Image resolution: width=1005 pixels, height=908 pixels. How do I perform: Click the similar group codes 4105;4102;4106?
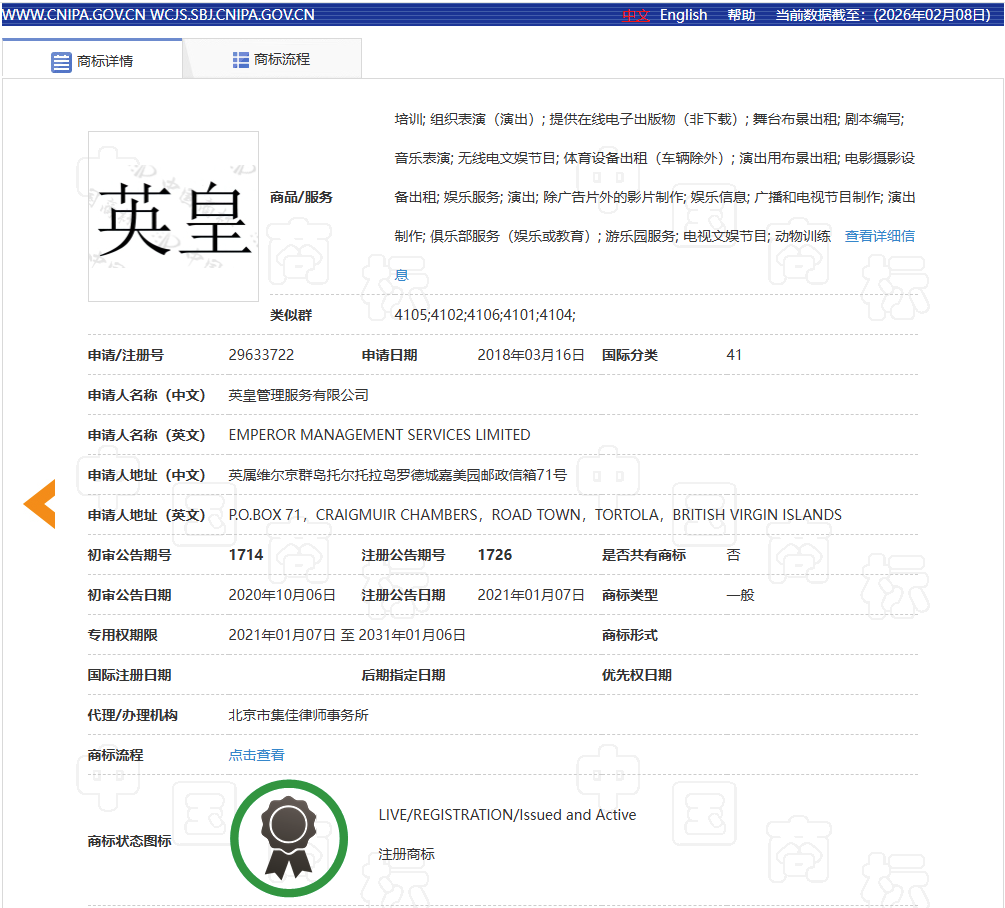click(484, 315)
